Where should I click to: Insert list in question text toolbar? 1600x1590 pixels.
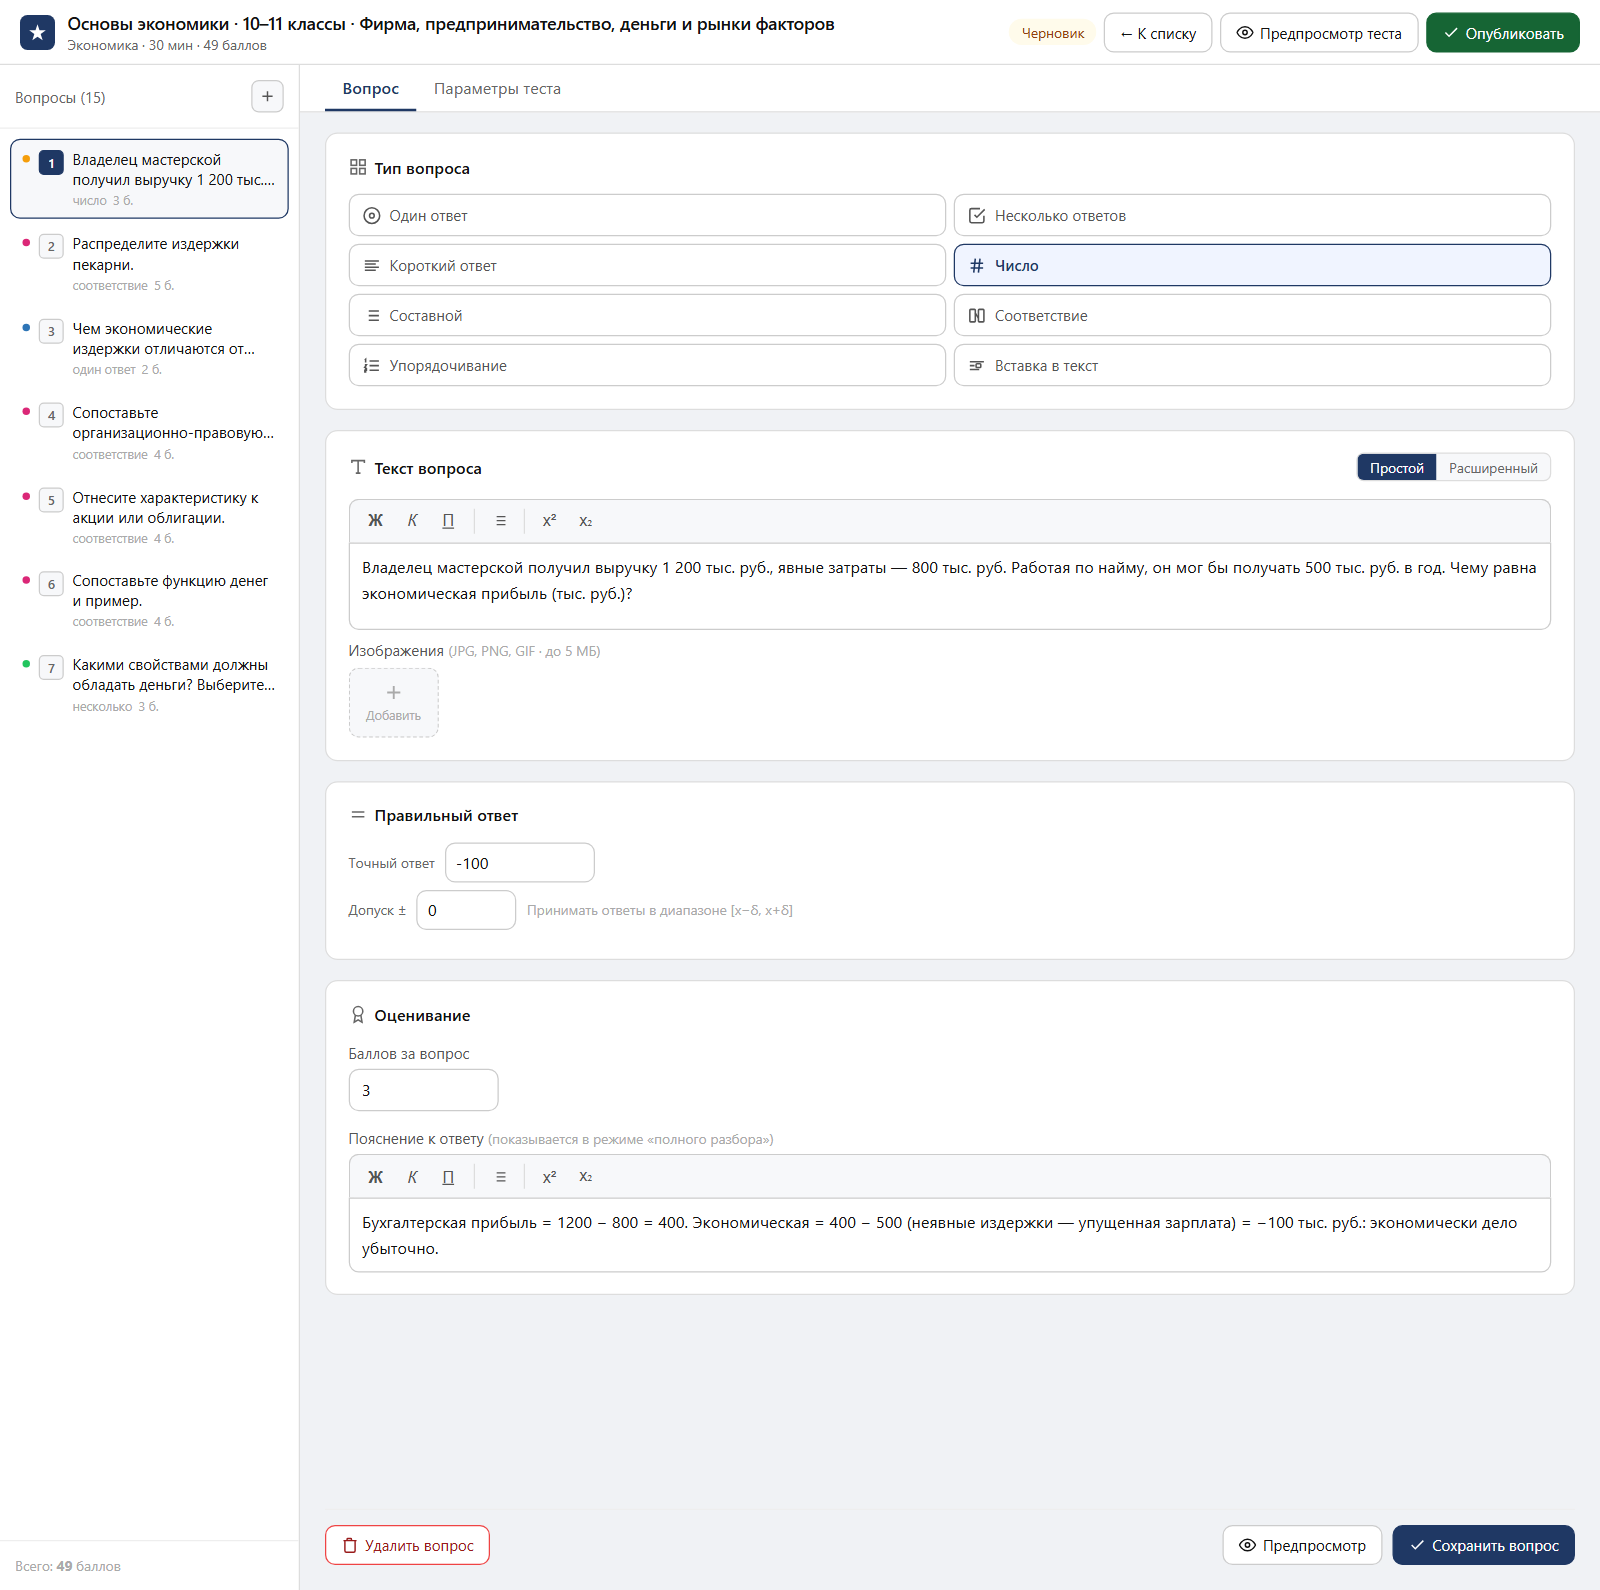[x=501, y=521]
